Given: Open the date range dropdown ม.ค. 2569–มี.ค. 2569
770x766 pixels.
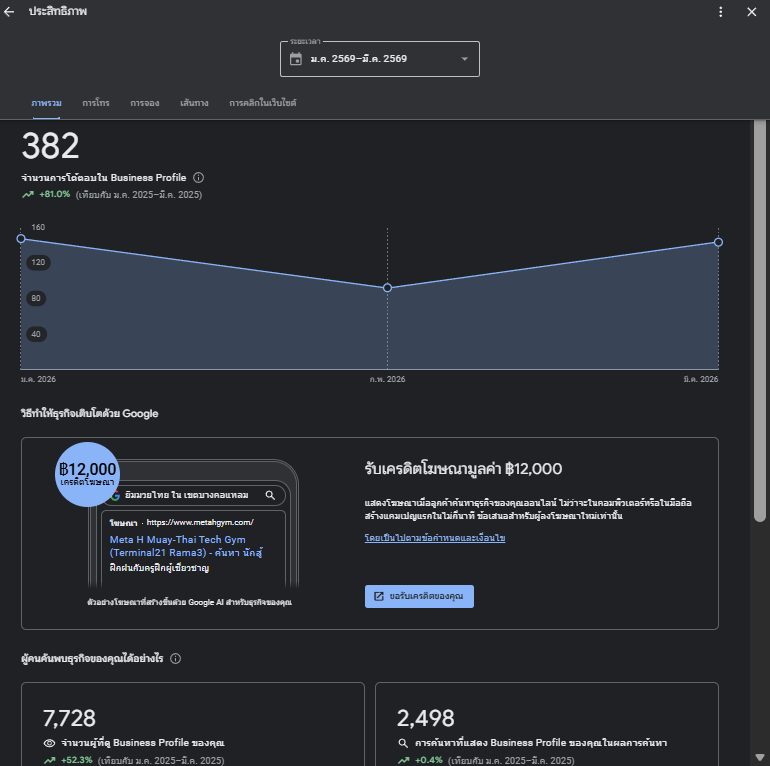Looking at the screenshot, I should [380, 59].
